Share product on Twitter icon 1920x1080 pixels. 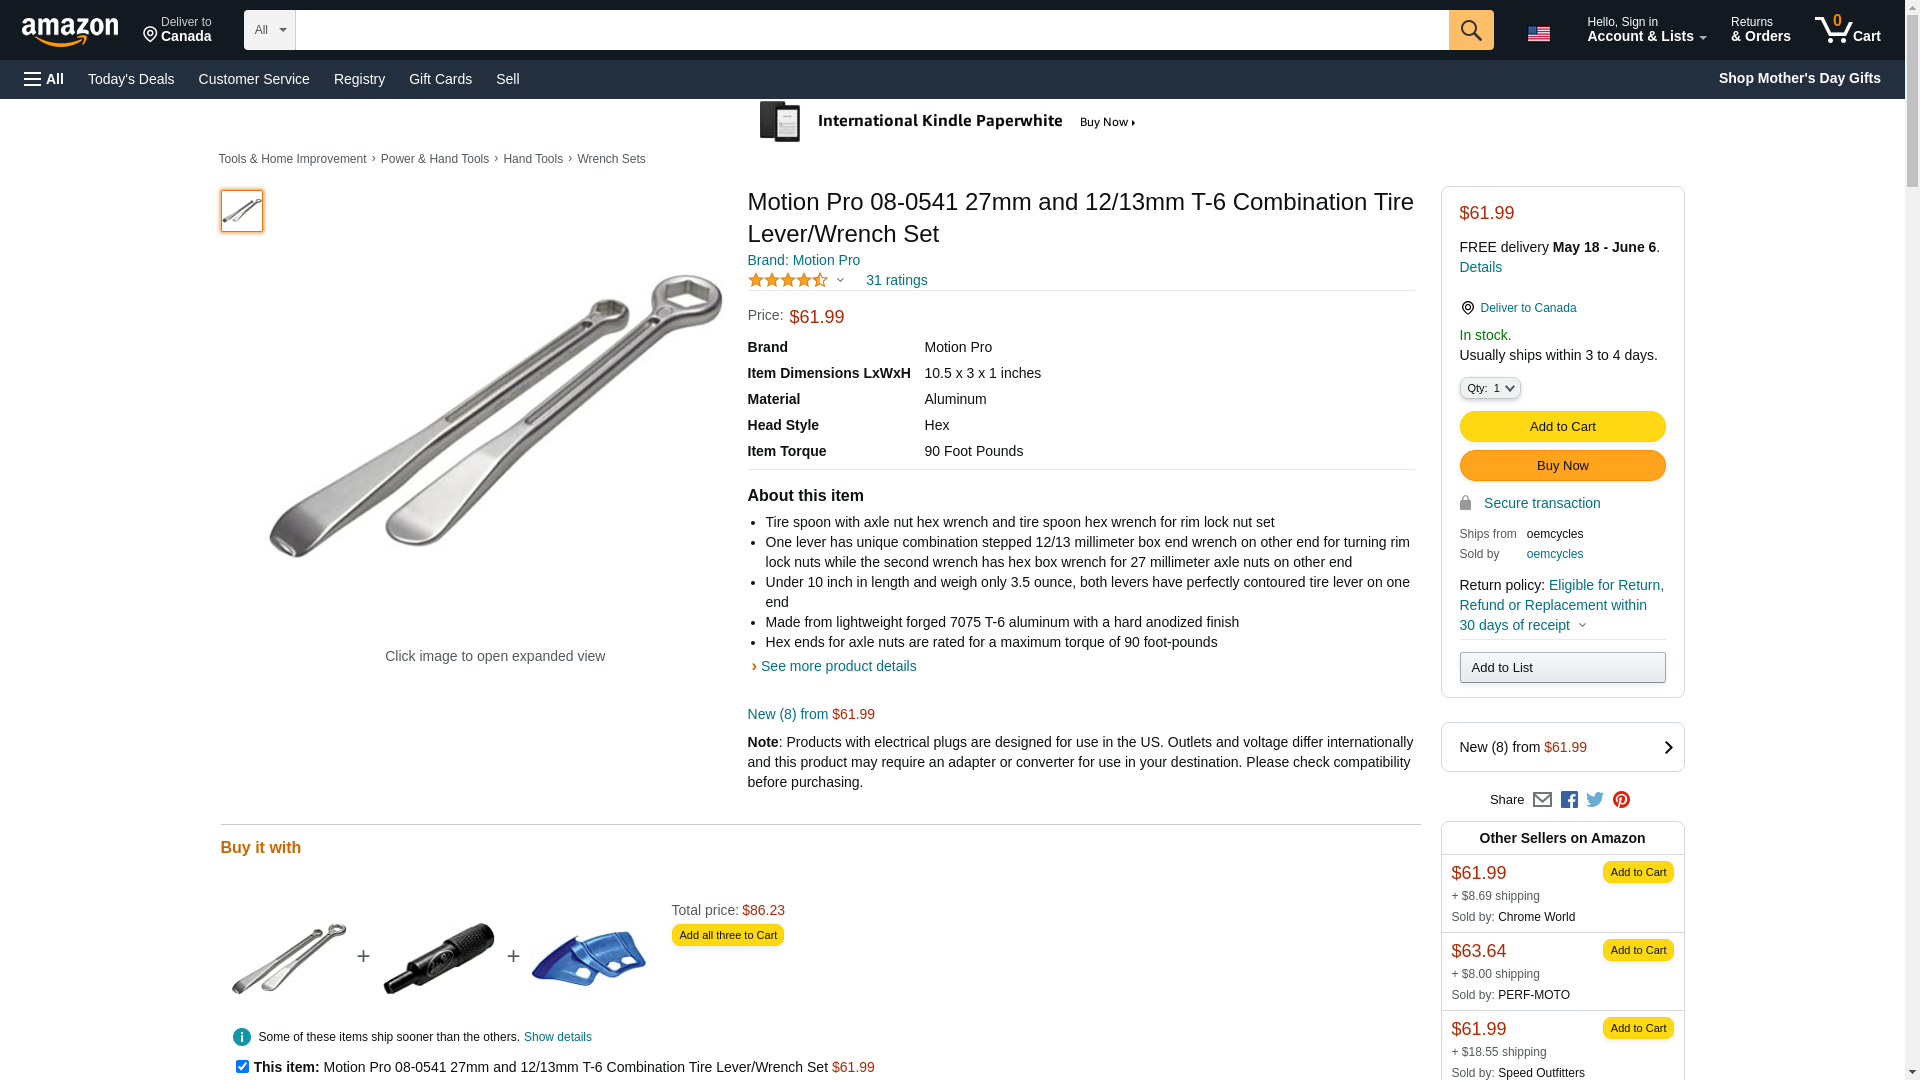[x=1595, y=800]
